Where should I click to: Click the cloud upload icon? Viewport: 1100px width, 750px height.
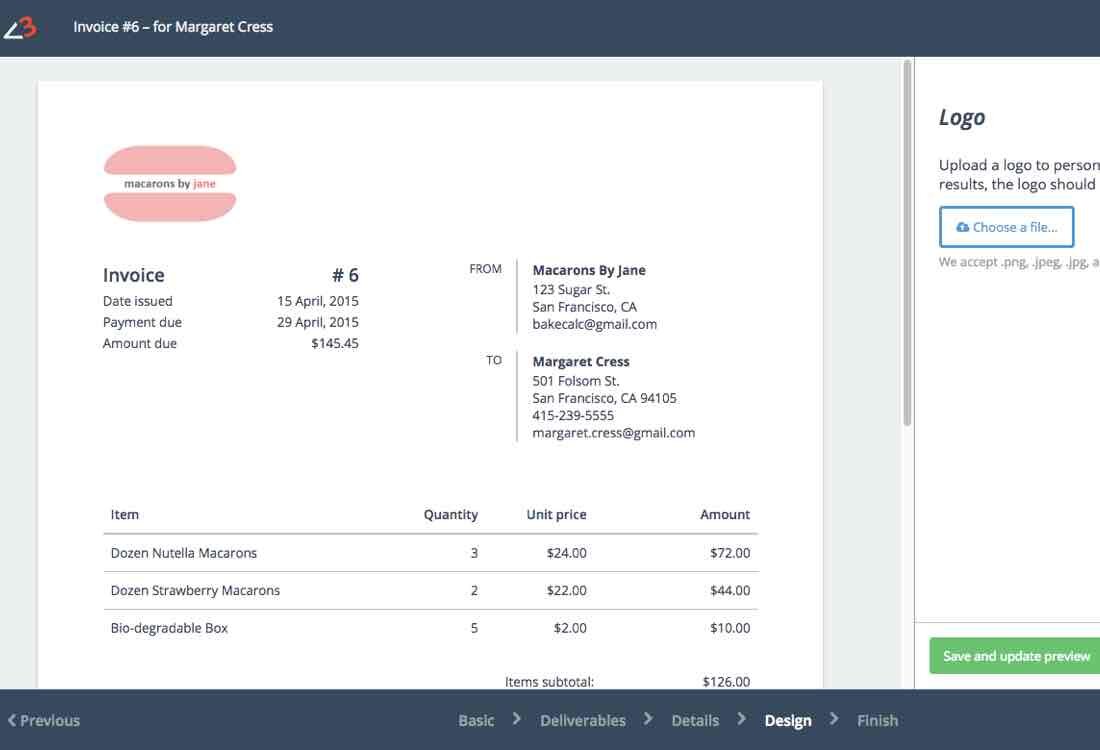962,228
